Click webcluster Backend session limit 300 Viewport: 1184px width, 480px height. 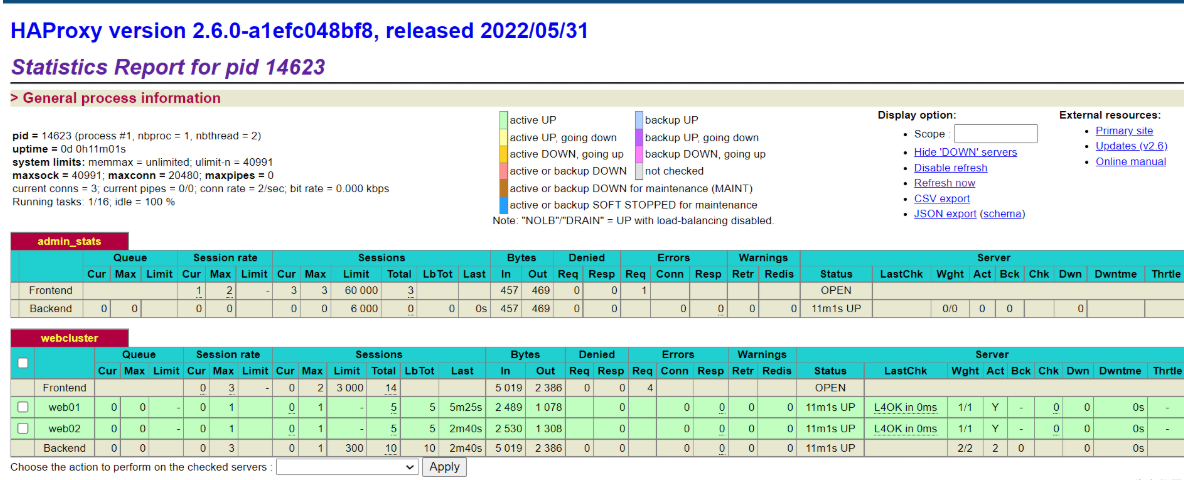click(354, 448)
